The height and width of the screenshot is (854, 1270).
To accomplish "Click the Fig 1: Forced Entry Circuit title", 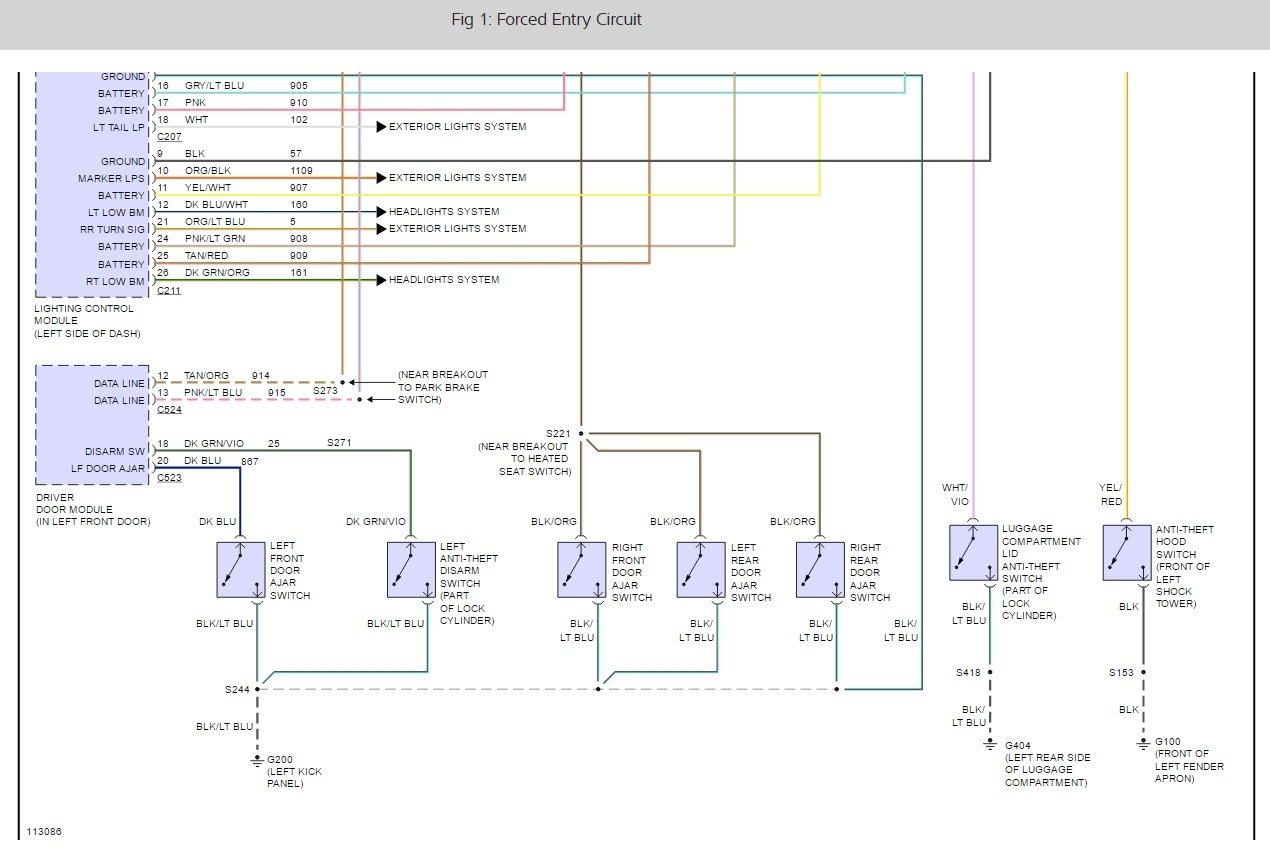I will [546, 20].
